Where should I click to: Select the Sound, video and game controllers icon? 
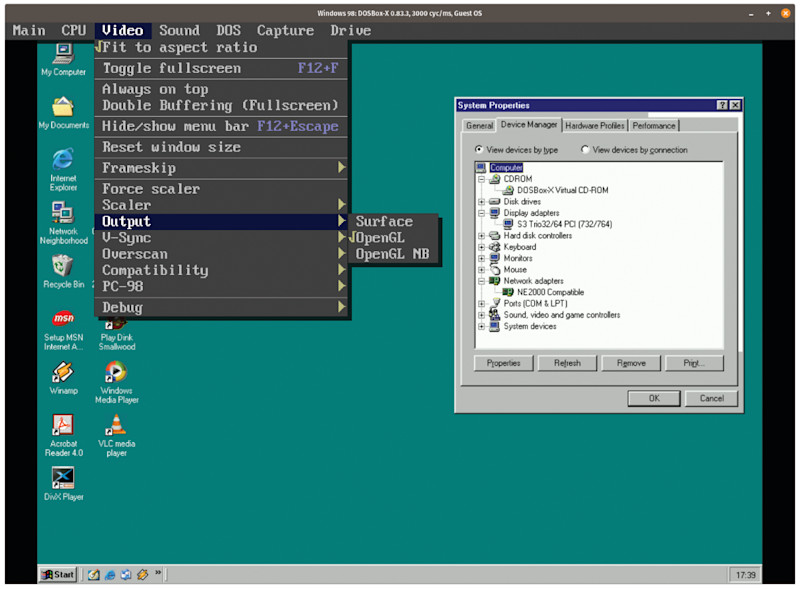494,315
